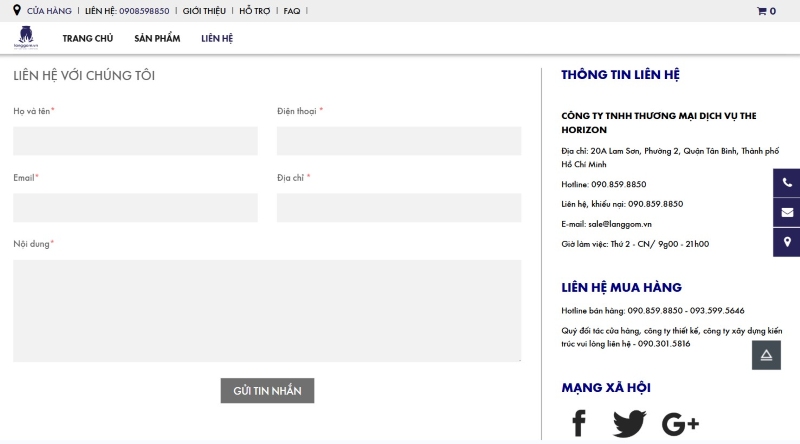Click the floating map location icon
Screen dimensions: 800x444
[x=787, y=242]
